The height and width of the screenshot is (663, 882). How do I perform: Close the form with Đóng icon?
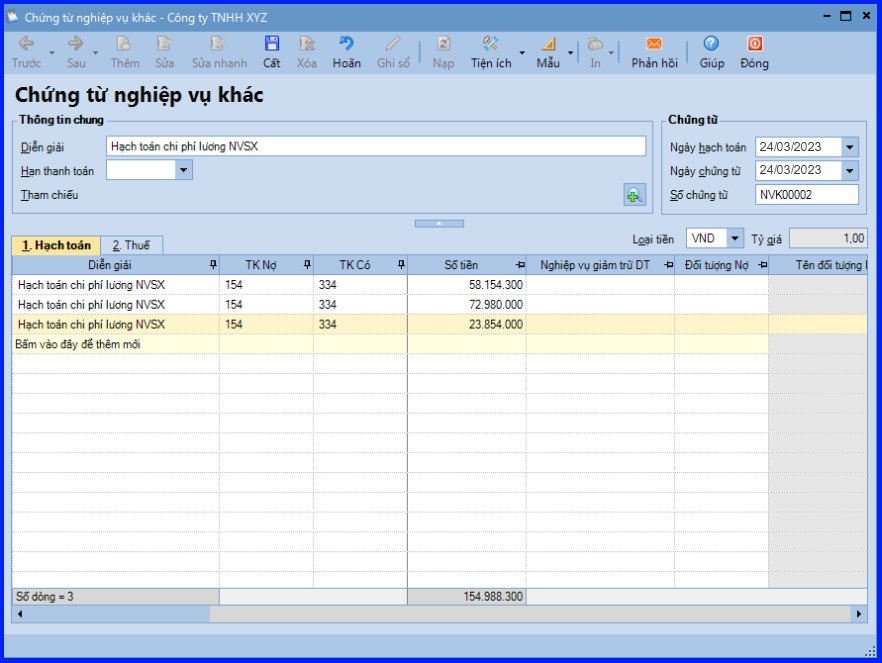tap(754, 44)
